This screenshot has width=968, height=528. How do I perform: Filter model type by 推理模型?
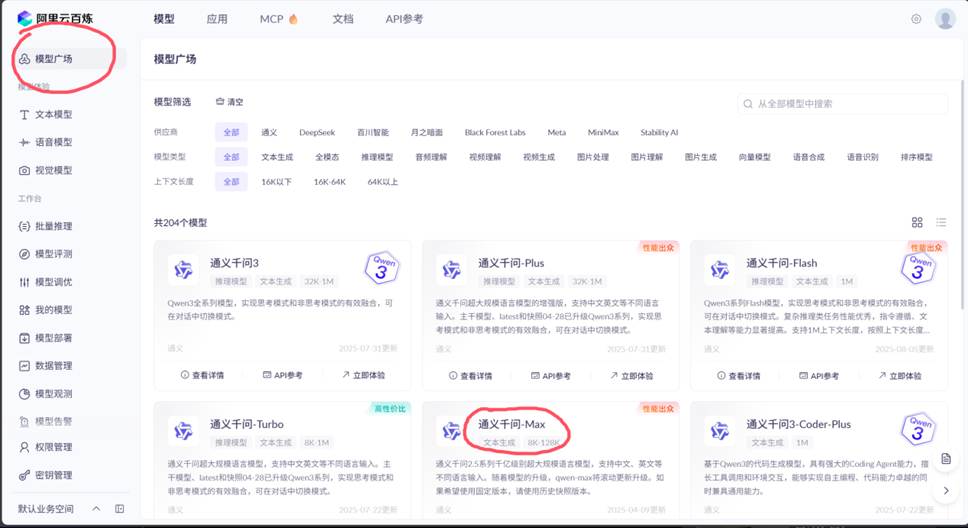(377, 157)
